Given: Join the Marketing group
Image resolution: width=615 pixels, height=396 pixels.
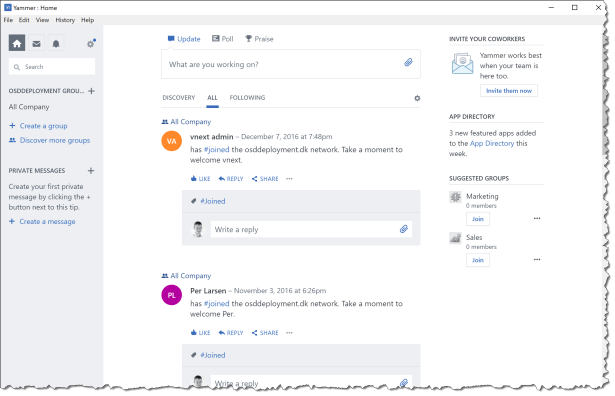Looking at the screenshot, I should 478,219.
